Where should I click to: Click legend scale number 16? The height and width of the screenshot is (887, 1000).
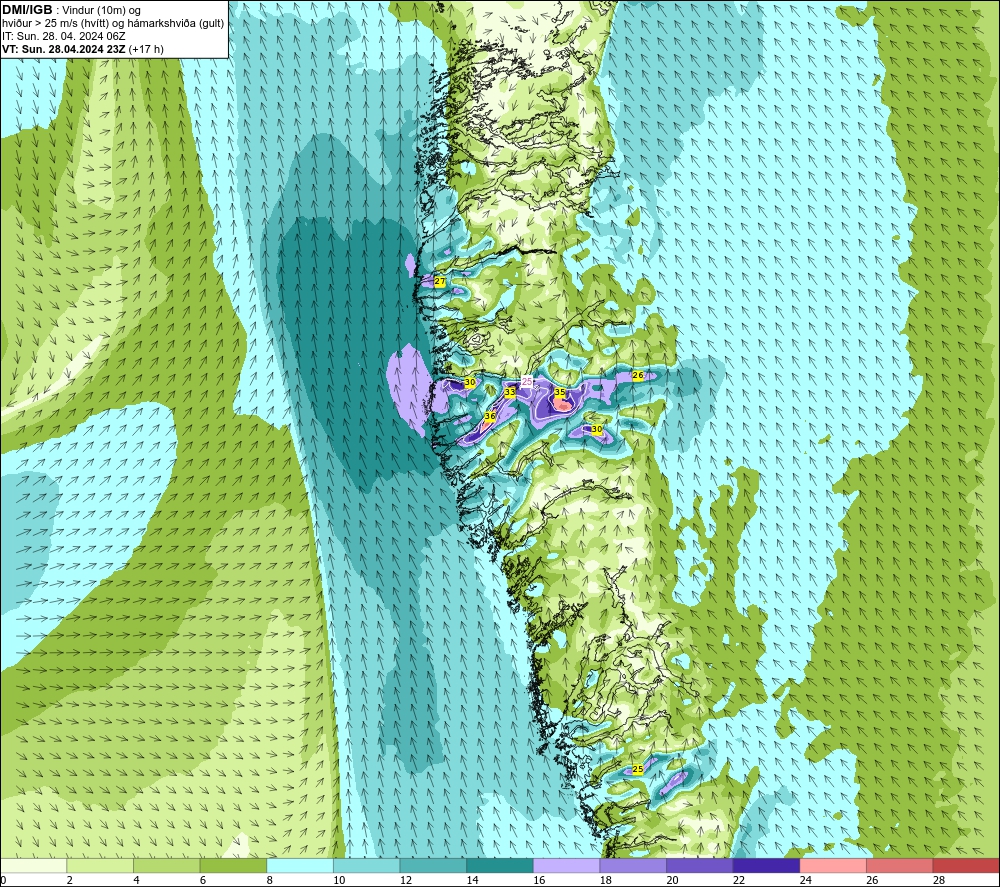coord(539,880)
